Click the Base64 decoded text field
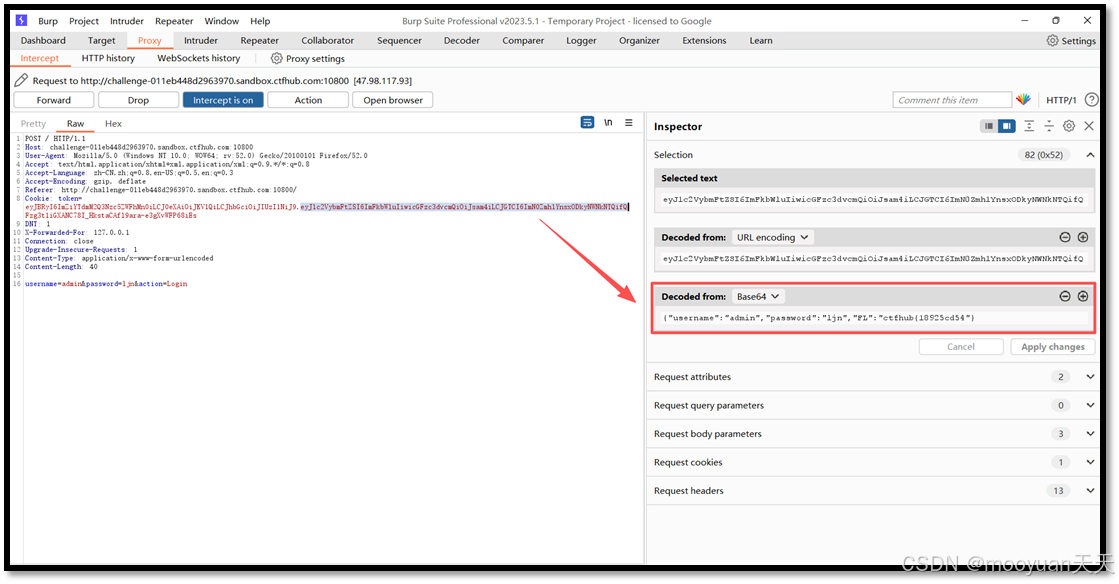 874,318
